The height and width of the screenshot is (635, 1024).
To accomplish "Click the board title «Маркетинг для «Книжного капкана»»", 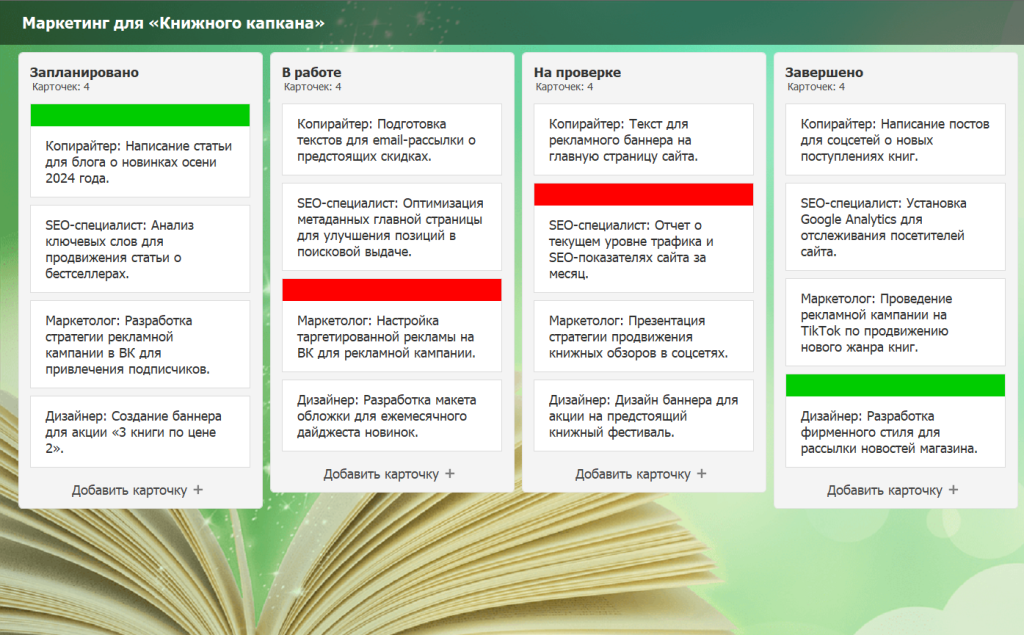I will pos(173,23).
